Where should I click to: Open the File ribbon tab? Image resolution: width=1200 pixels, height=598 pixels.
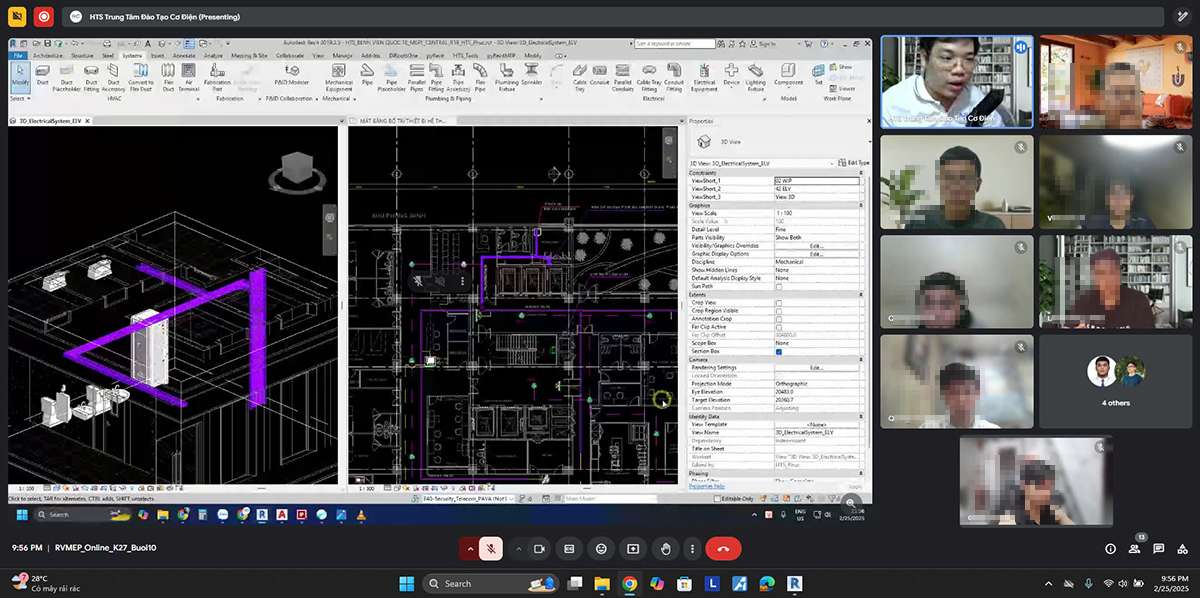pos(18,56)
